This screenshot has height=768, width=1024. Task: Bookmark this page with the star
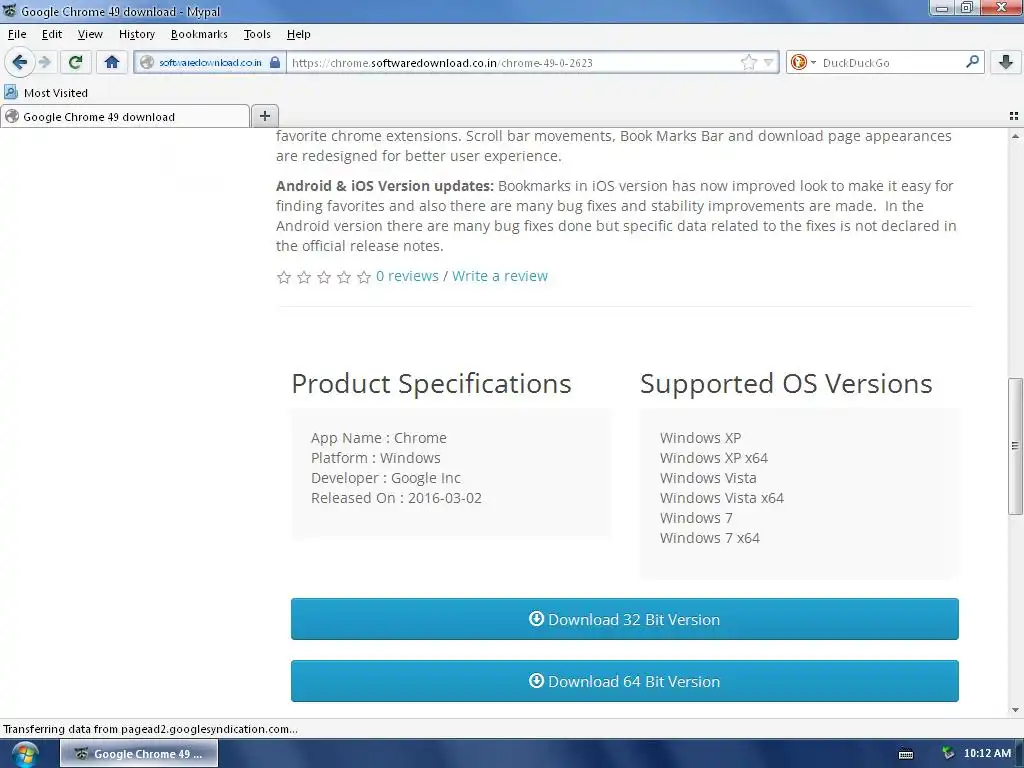coord(748,63)
